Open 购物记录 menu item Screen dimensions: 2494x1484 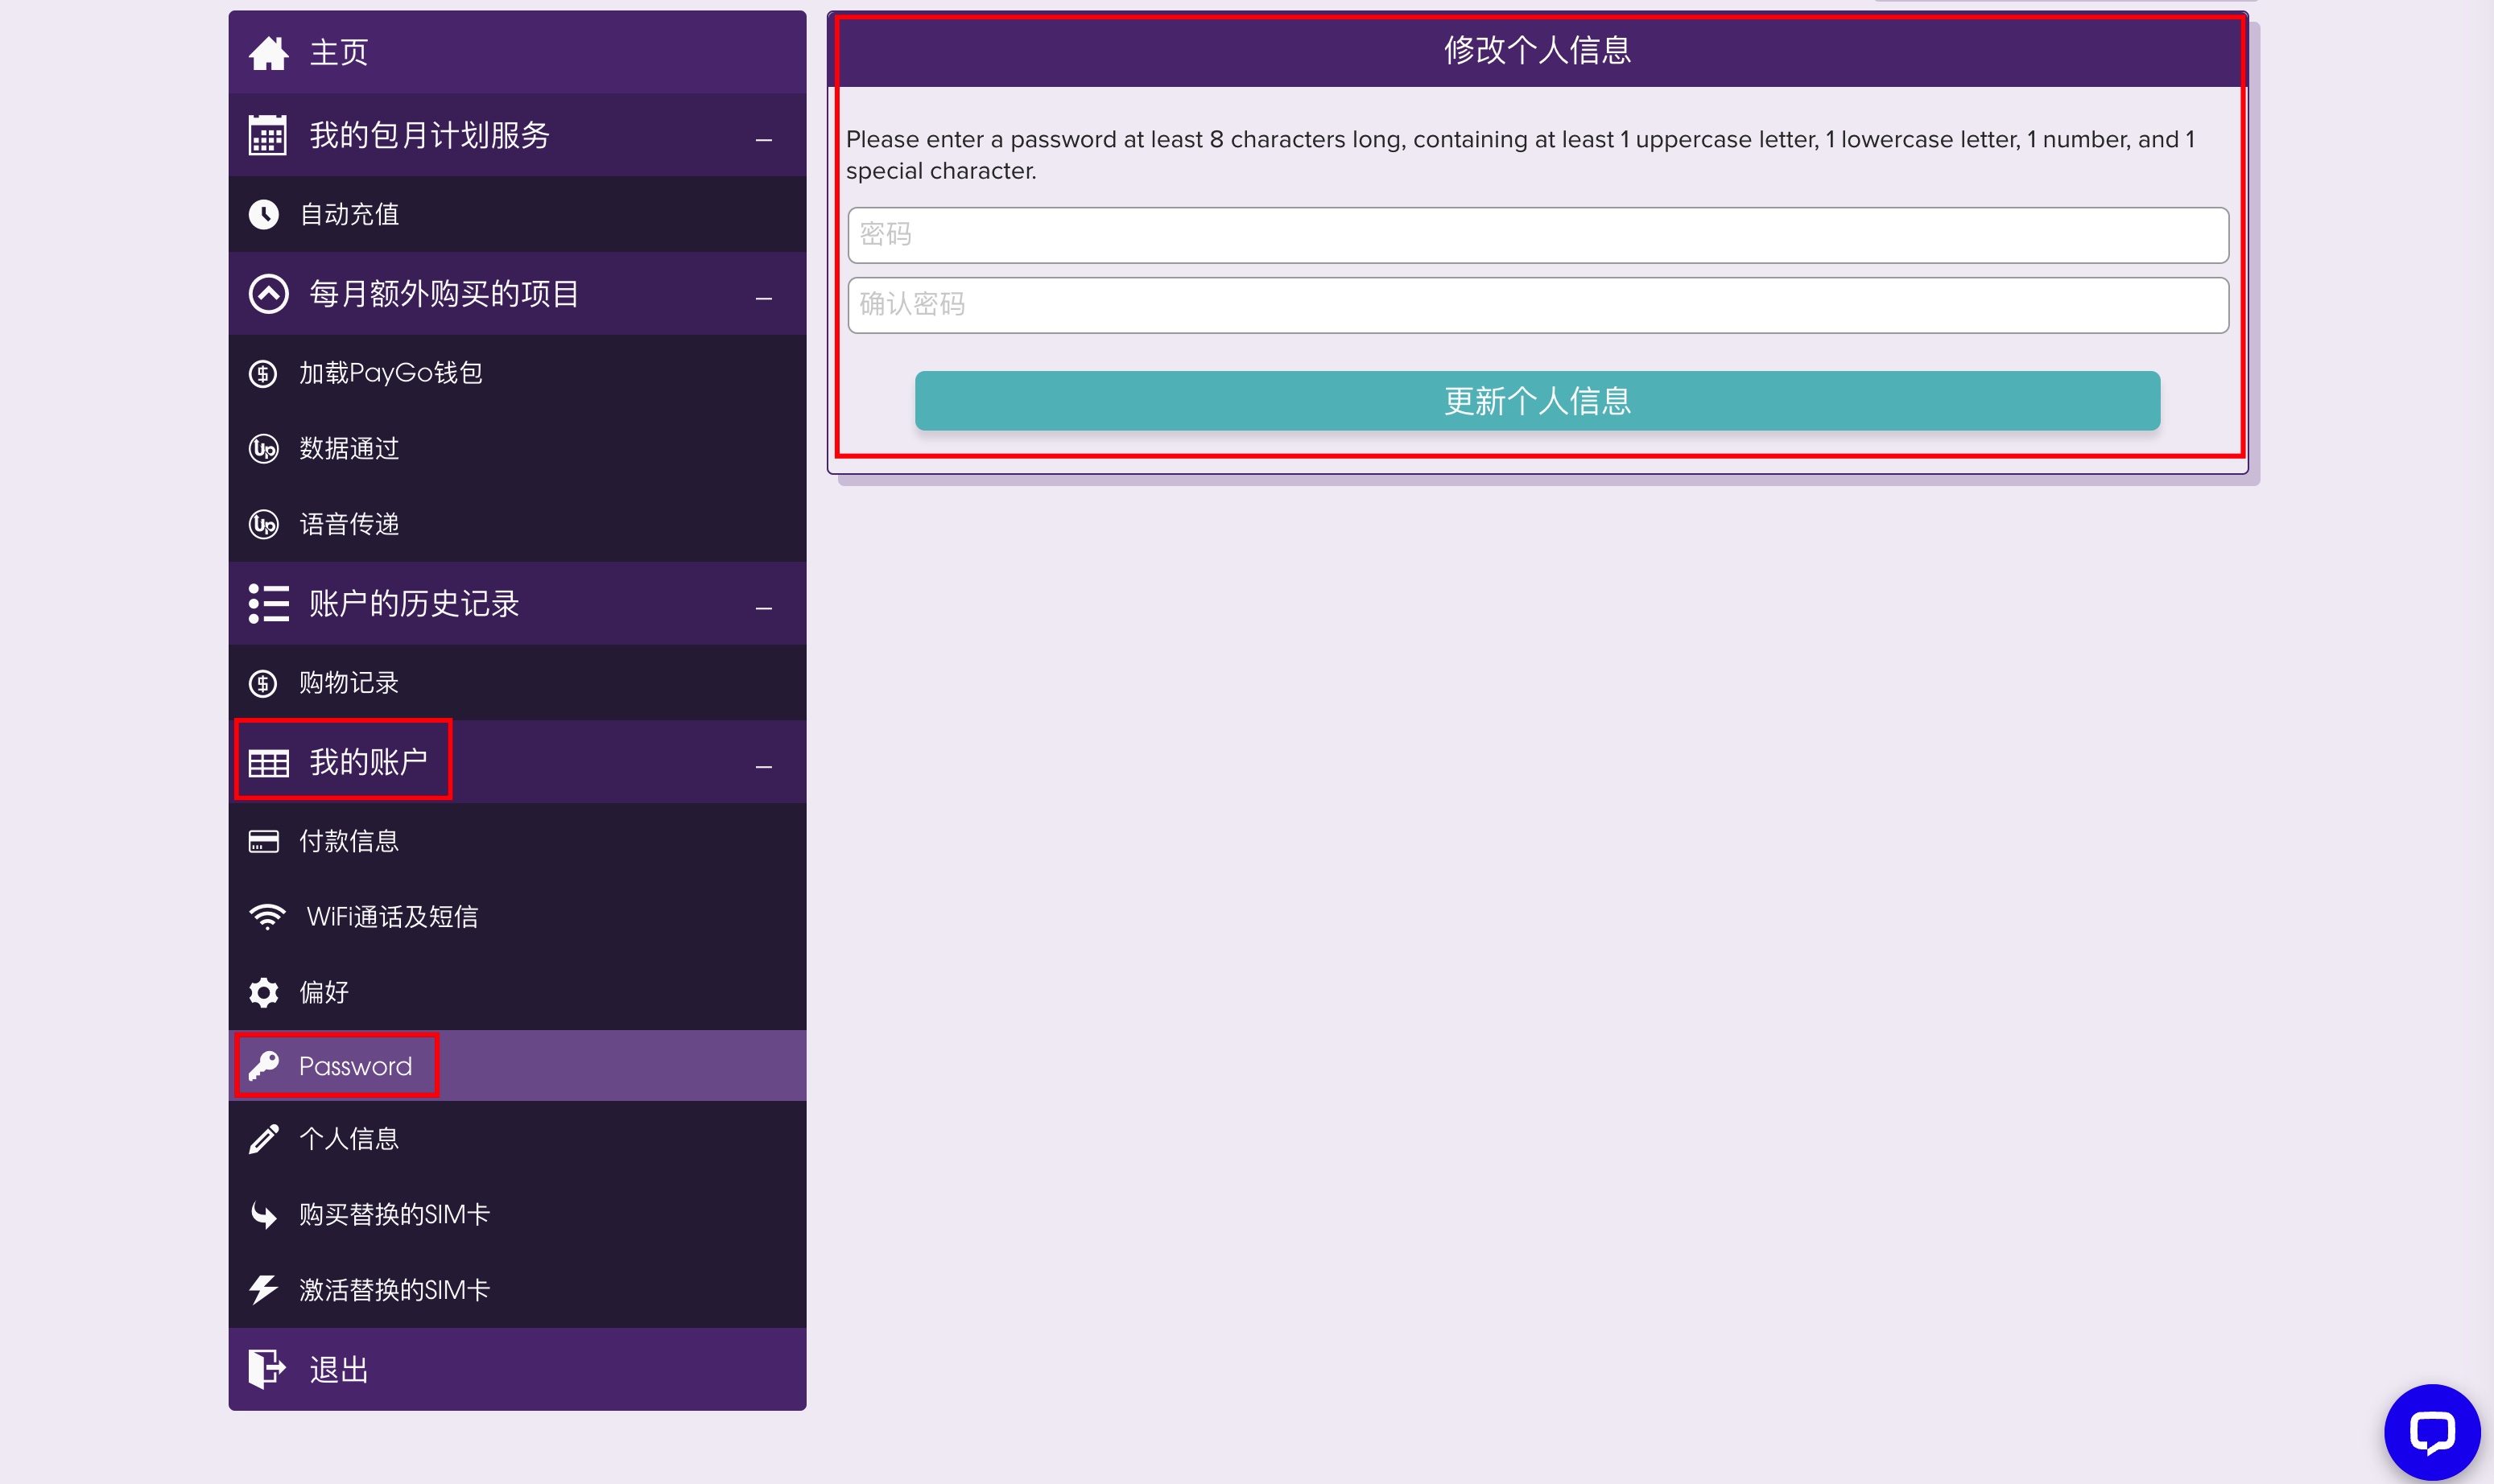click(x=517, y=683)
